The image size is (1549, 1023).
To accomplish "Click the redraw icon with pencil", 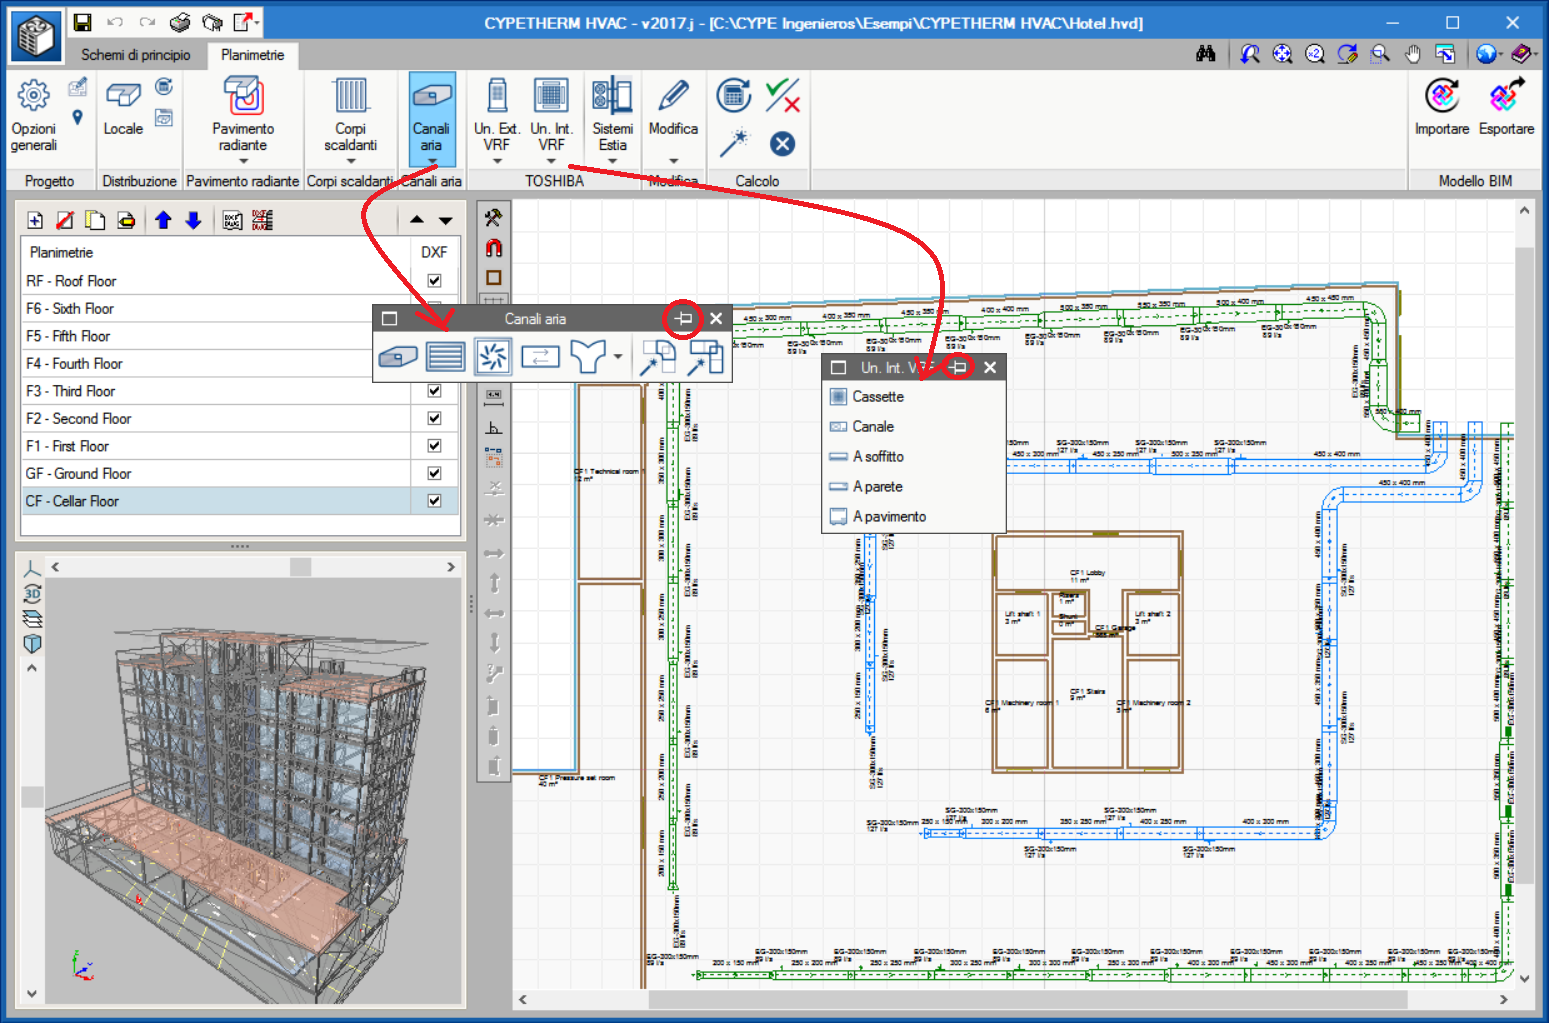I will [x=1347, y=54].
